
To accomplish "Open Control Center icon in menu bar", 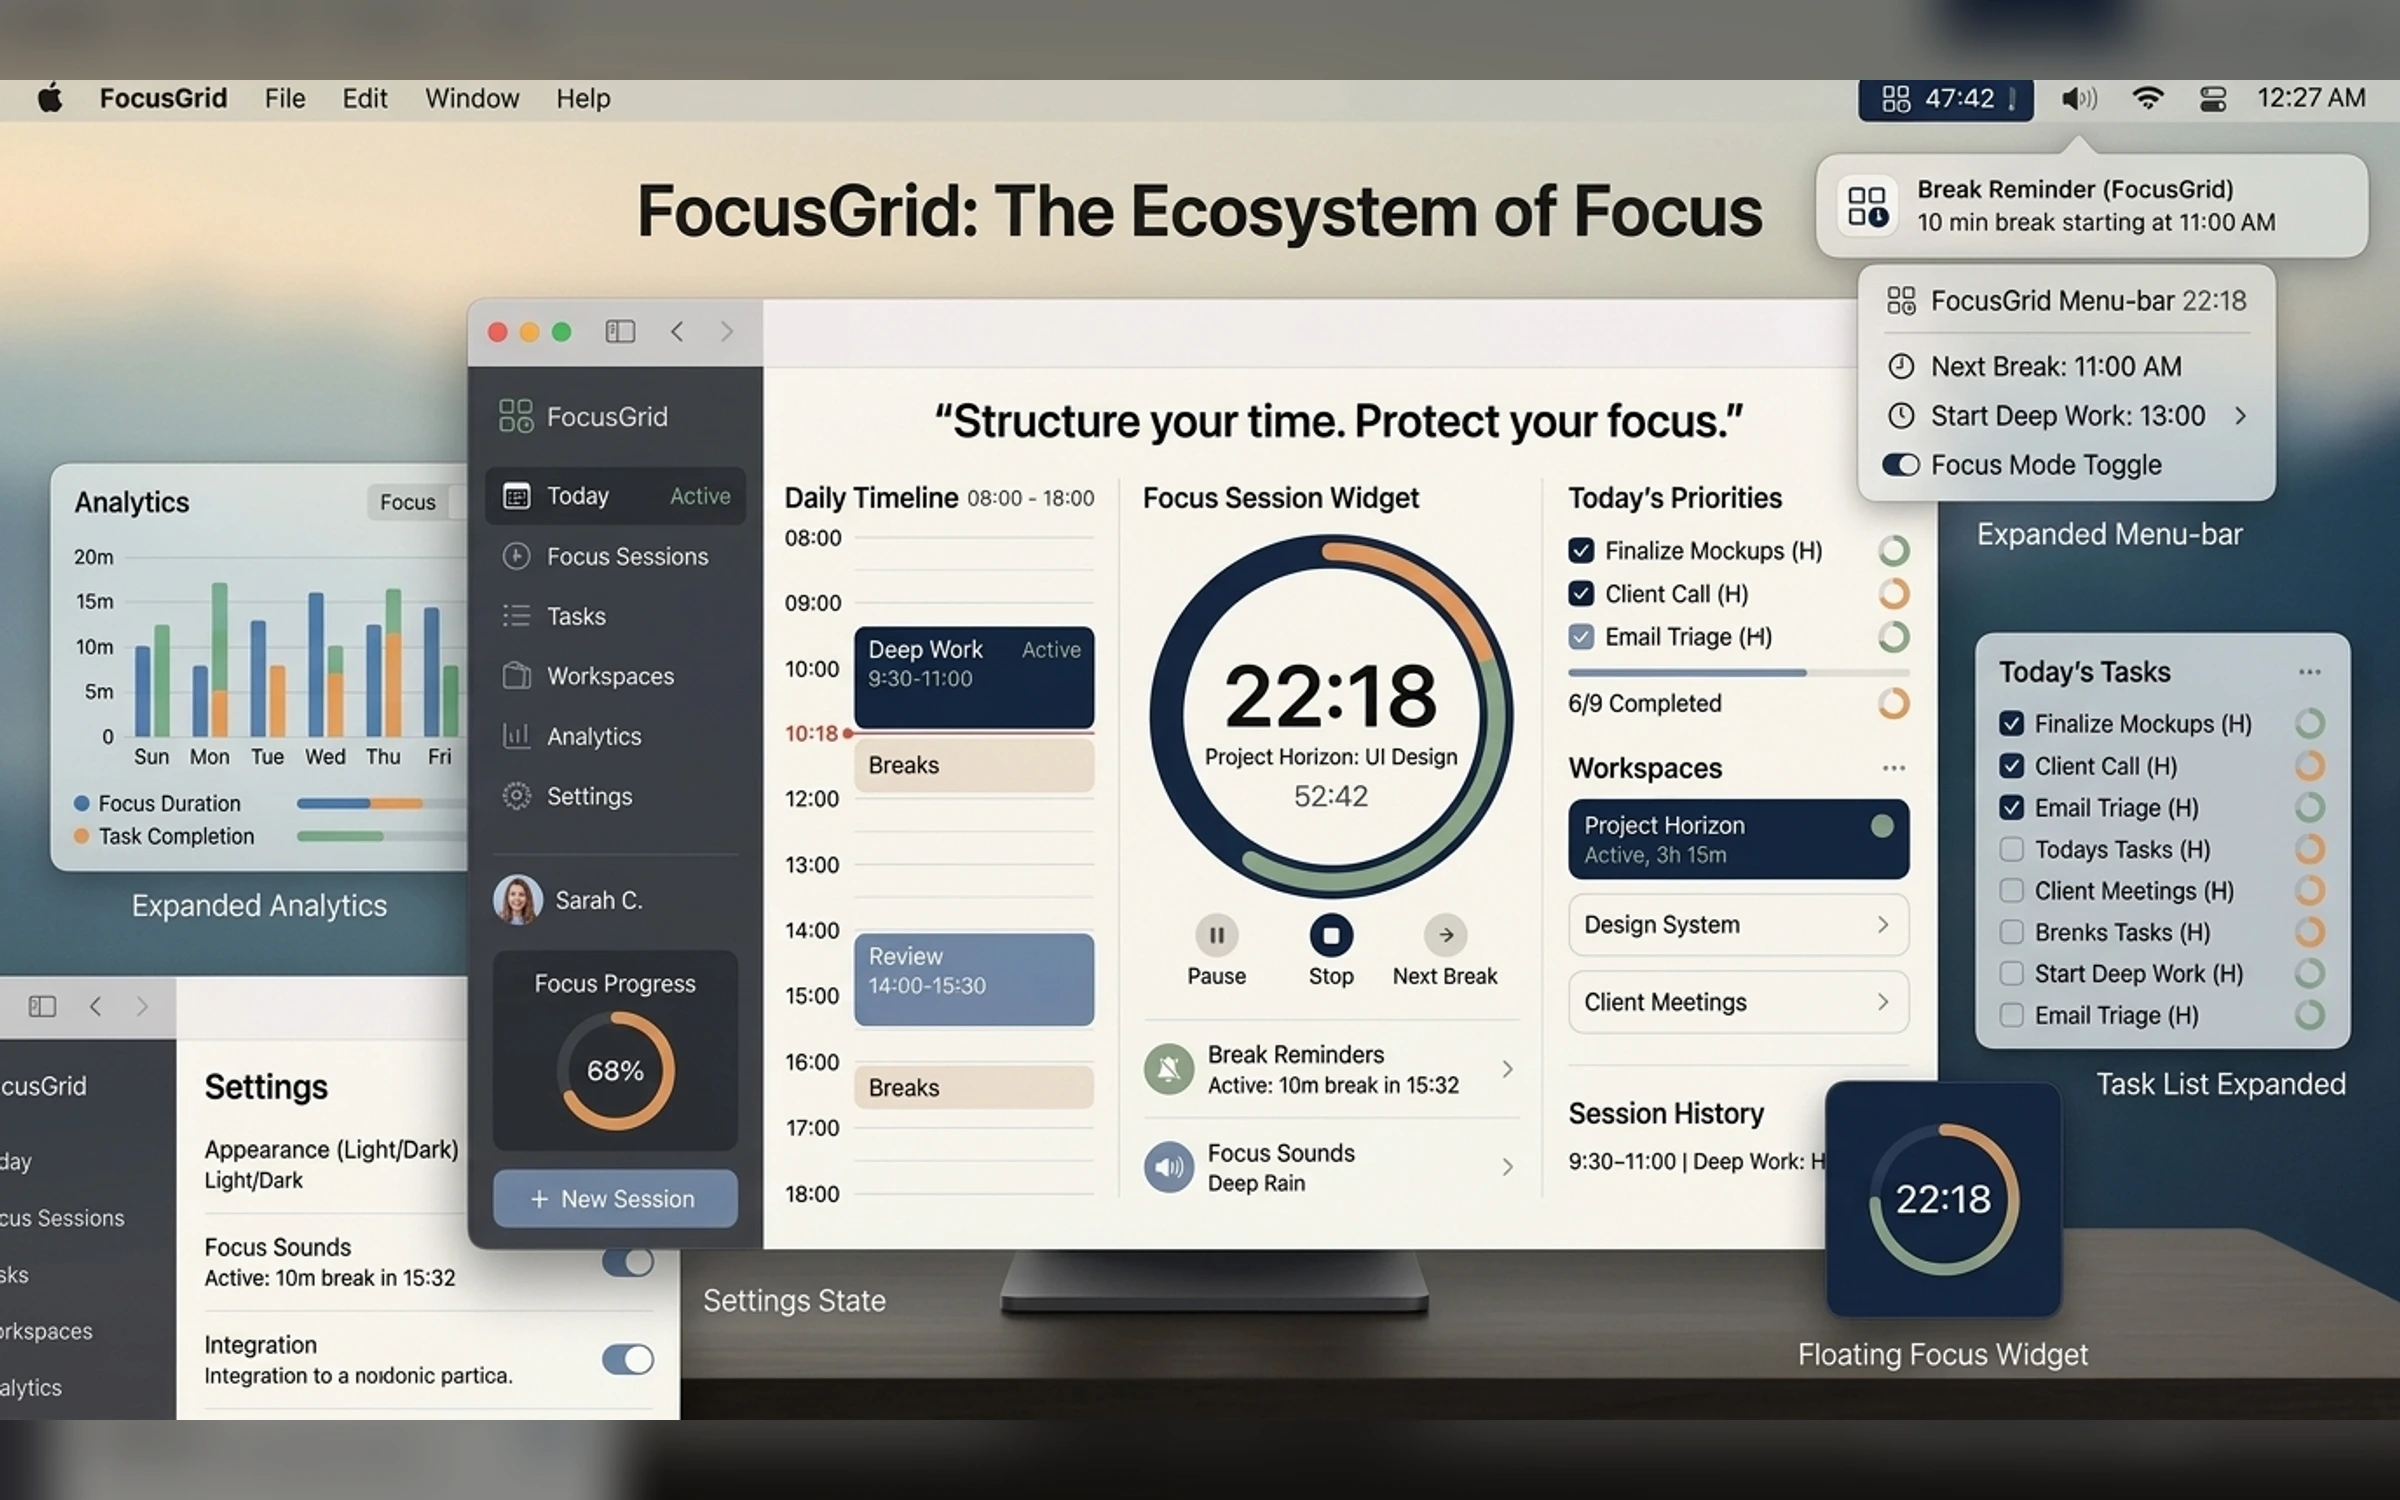I will 2213,99.
